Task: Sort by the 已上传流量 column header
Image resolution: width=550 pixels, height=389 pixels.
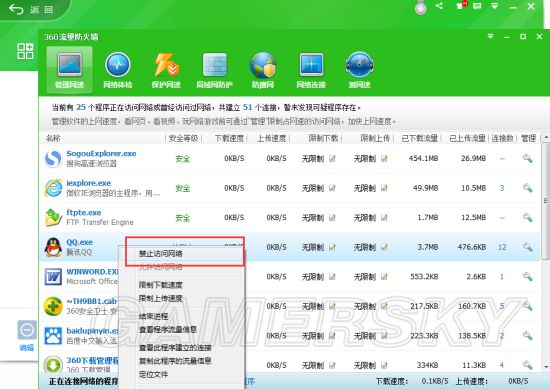Action: (467, 138)
